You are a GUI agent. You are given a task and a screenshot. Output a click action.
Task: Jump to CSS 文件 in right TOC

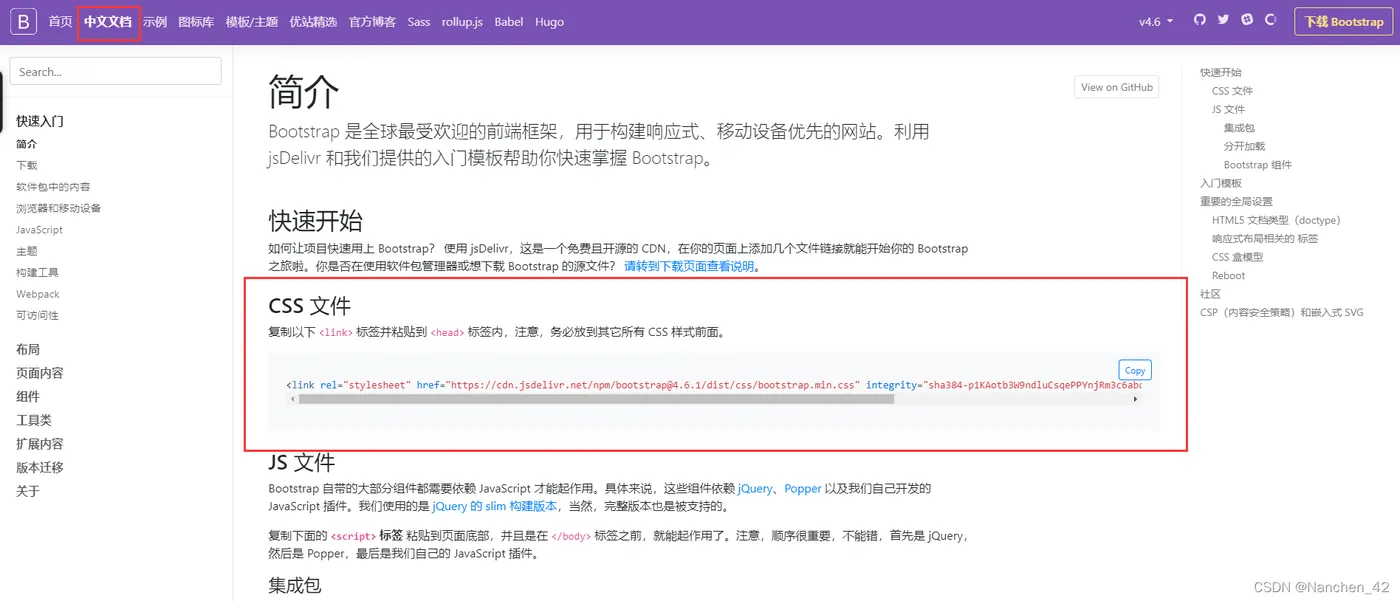(x=1232, y=91)
